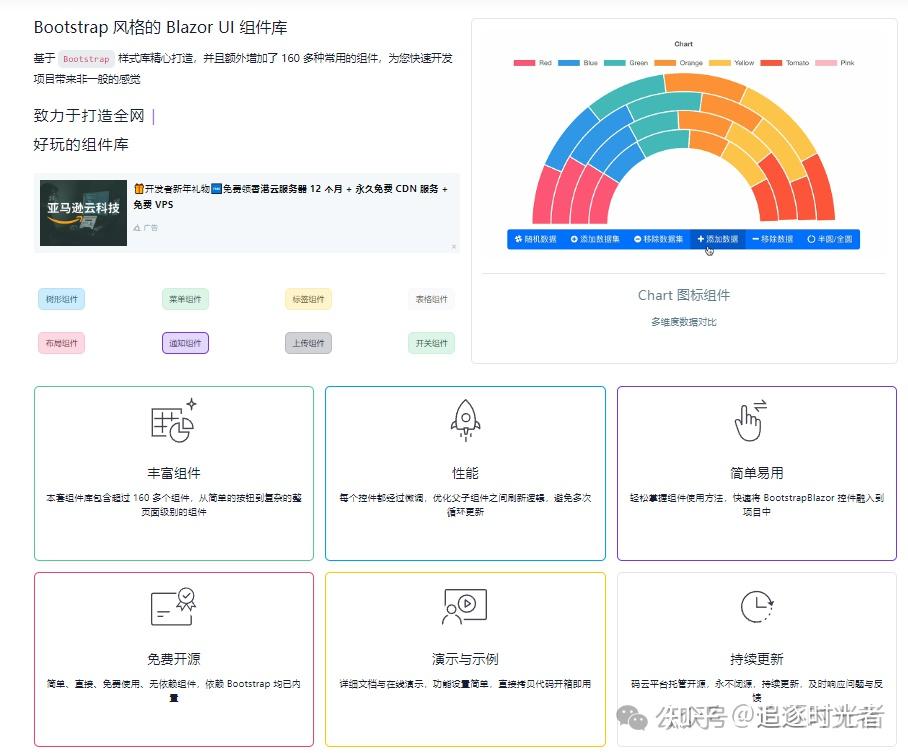Select the 开关组件 tag

pyautogui.click(x=431, y=342)
